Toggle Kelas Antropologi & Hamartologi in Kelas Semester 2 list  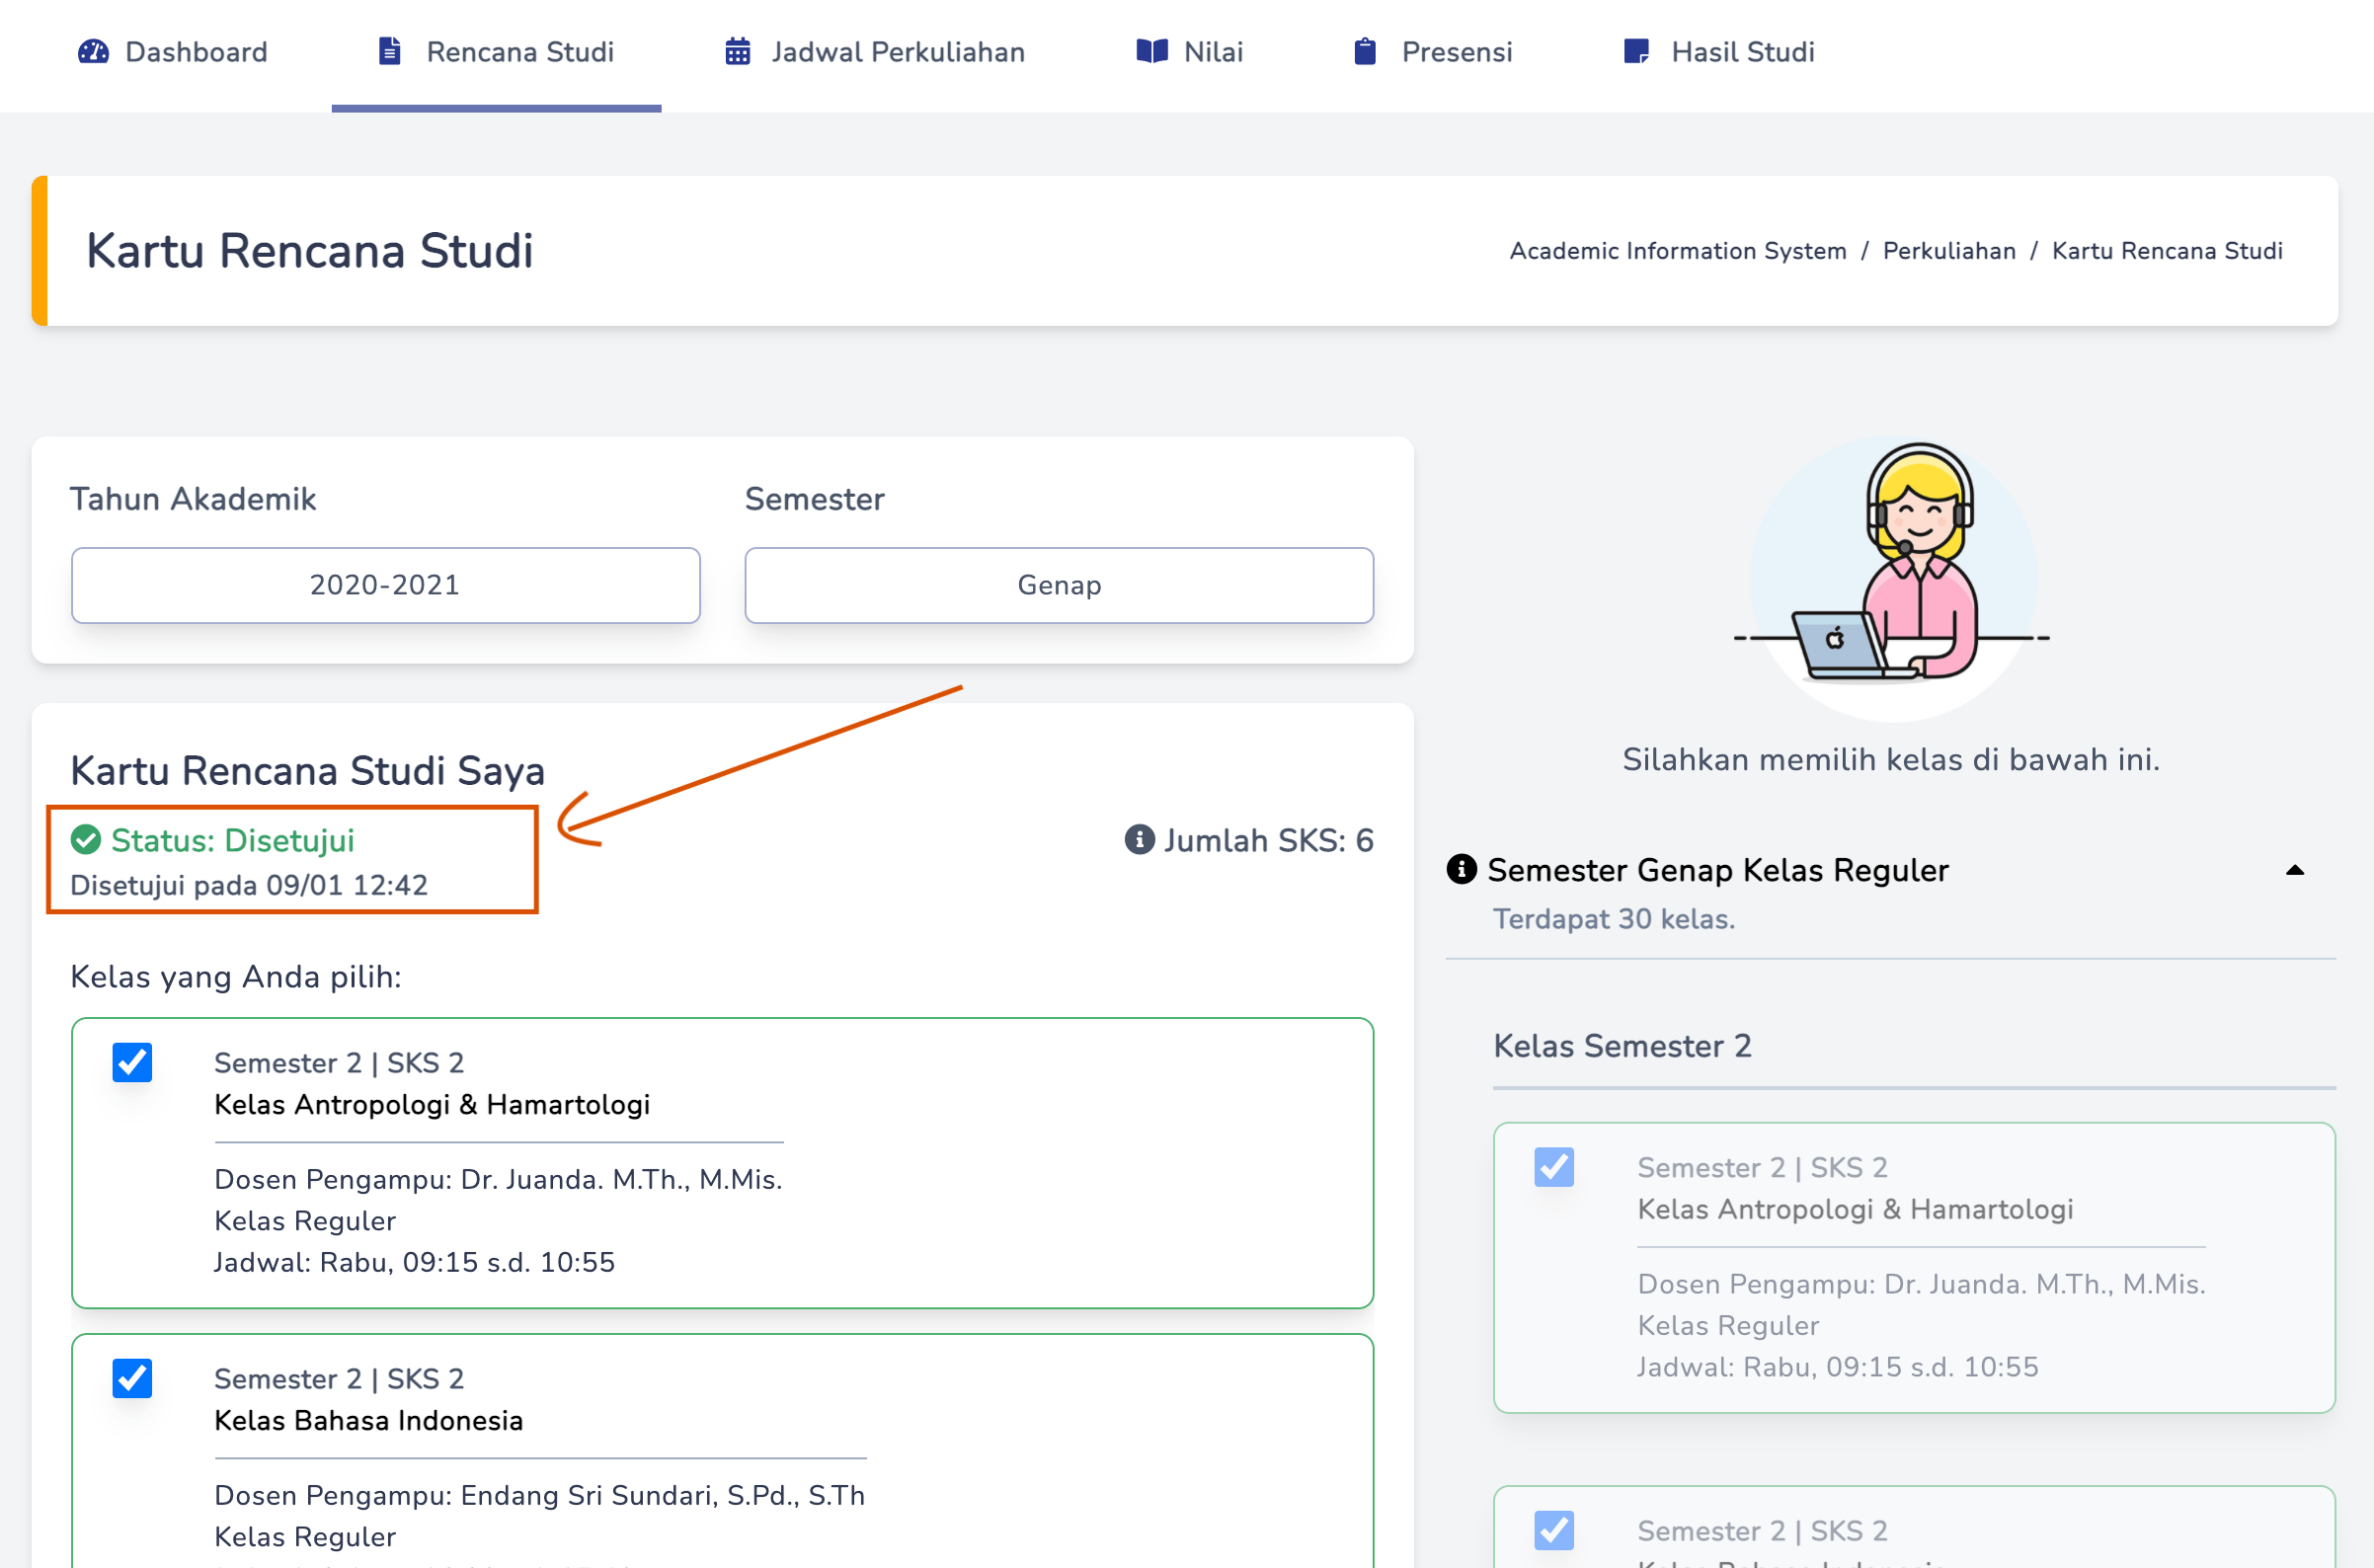tap(1554, 1167)
